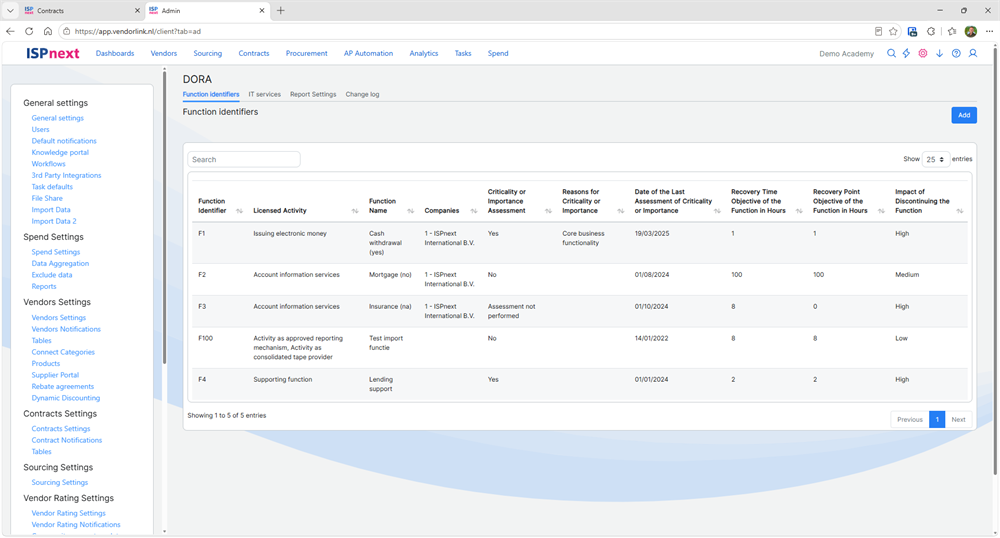Open the Show entries count dropdown
This screenshot has width=1000, height=538.
936,159
